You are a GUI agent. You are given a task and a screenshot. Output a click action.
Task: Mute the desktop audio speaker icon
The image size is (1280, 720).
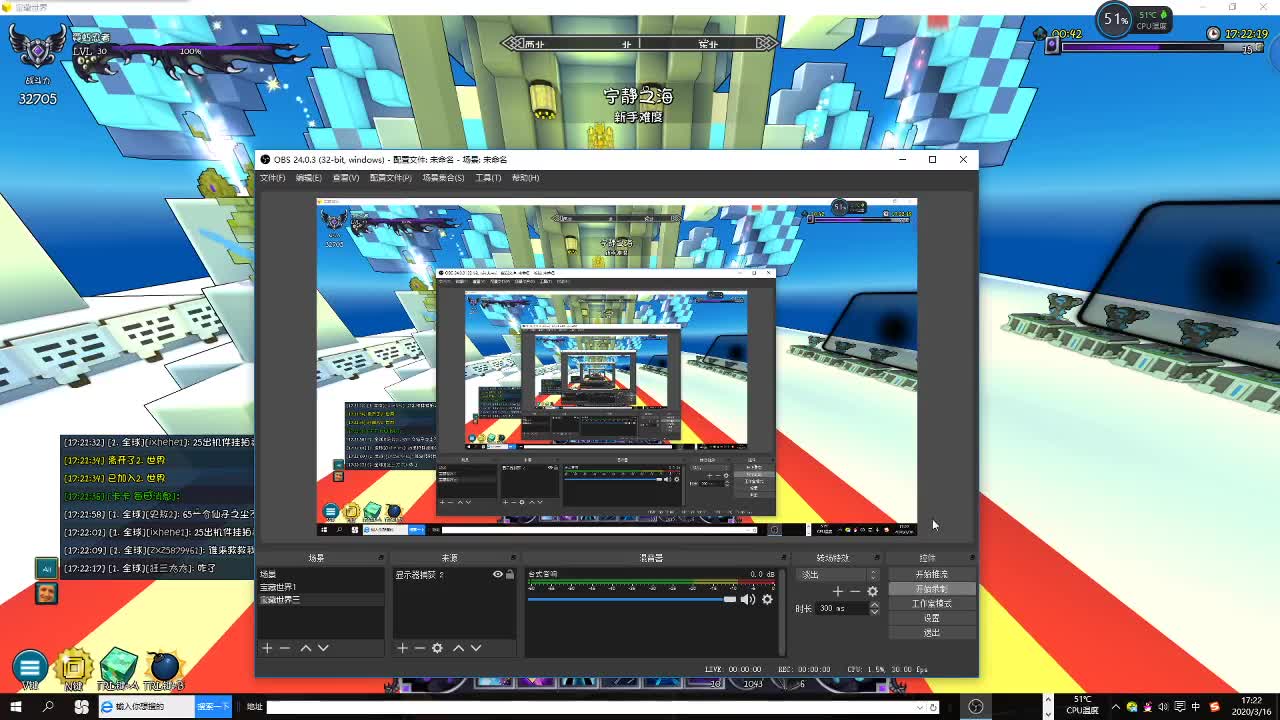(748, 599)
